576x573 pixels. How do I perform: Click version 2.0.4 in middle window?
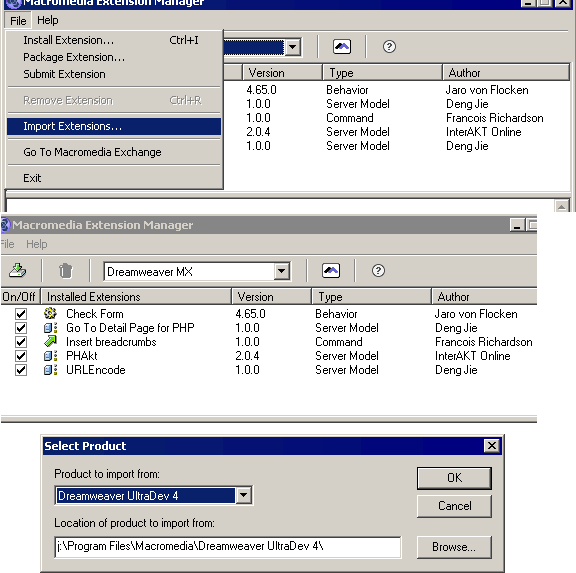[247, 356]
